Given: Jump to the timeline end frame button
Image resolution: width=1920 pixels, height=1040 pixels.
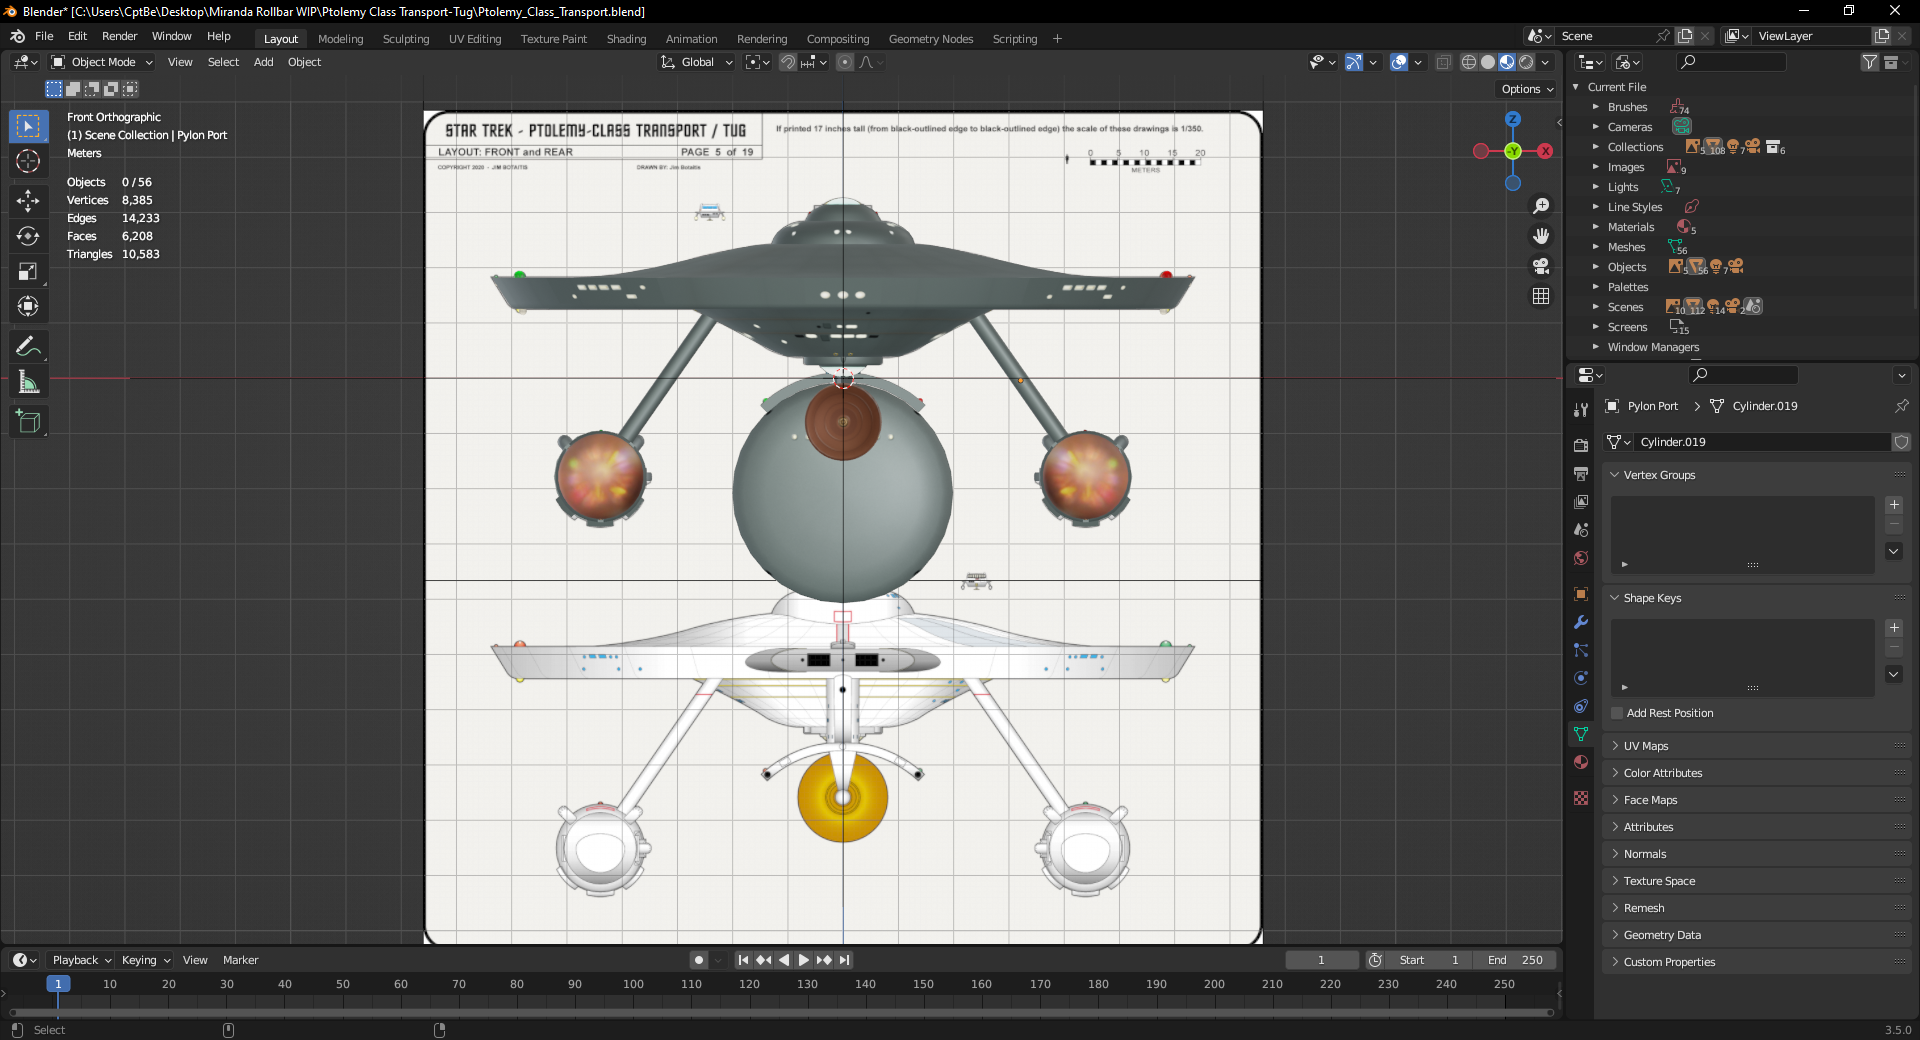Looking at the screenshot, I should click(x=844, y=960).
